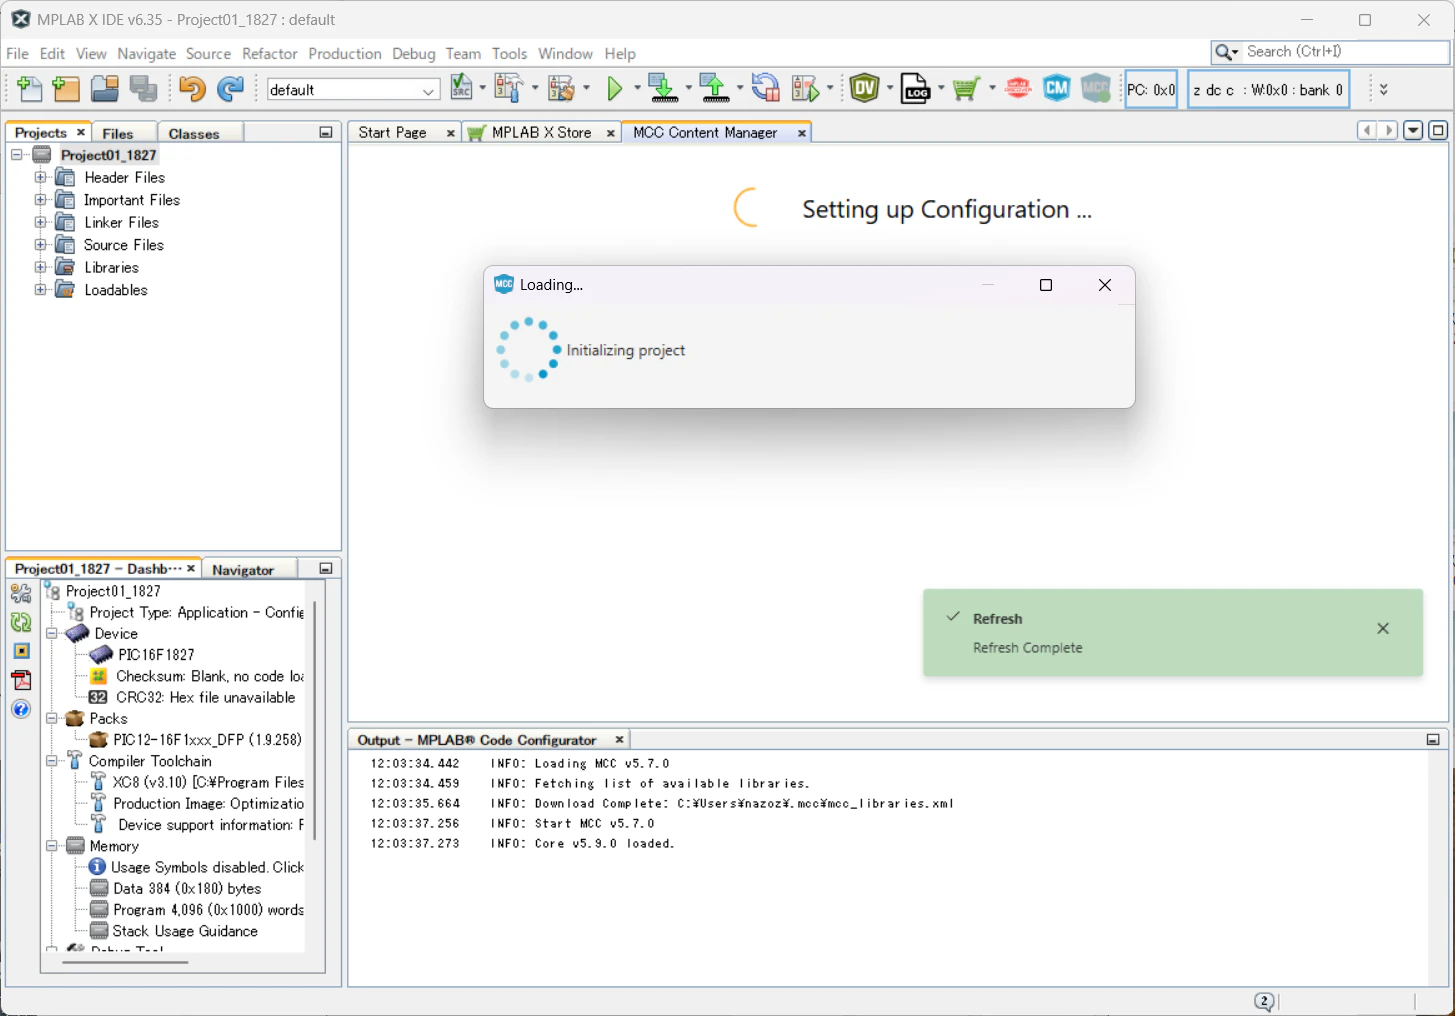
Task: Click the Search (Ctrl+I) input field
Action: [1345, 52]
